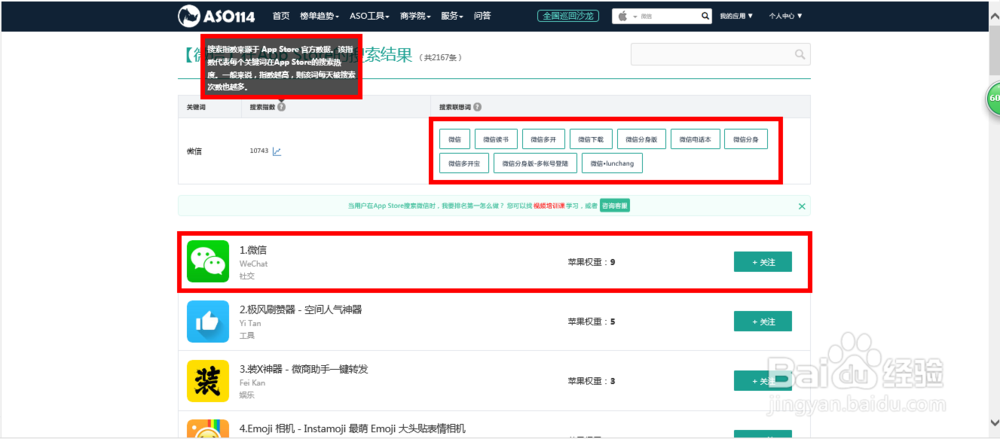Click the 苹果权重：5 text
Viewport: 1000px width, 439px height.
(591, 322)
